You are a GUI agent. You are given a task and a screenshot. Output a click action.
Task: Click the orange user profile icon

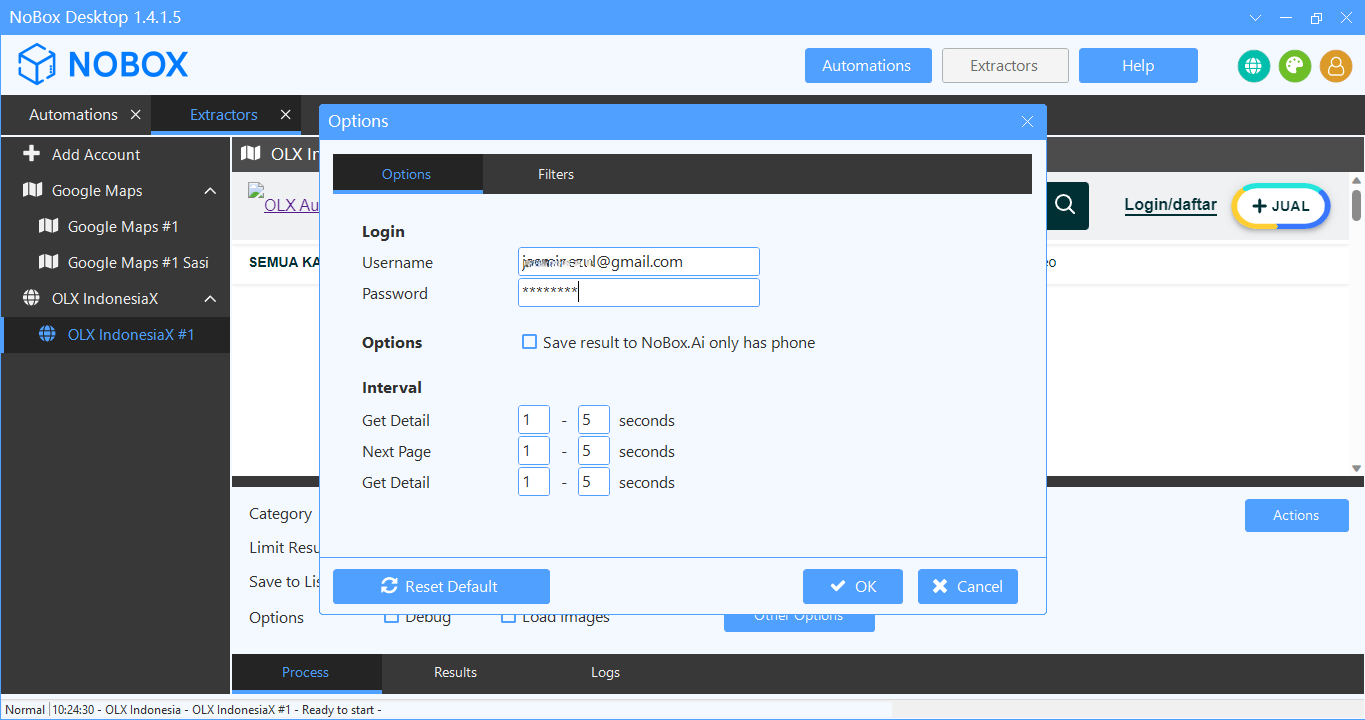pyautogui.click(x=1335, y=66)
